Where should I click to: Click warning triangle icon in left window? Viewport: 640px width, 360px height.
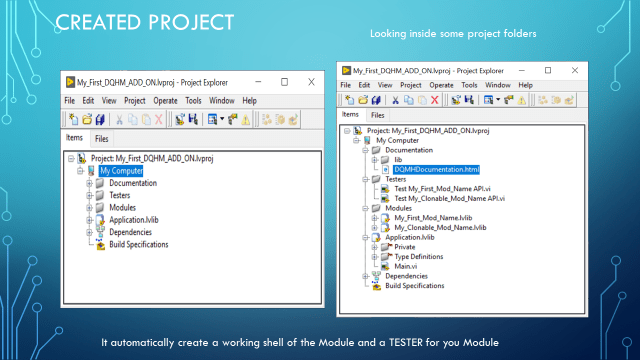245,119
